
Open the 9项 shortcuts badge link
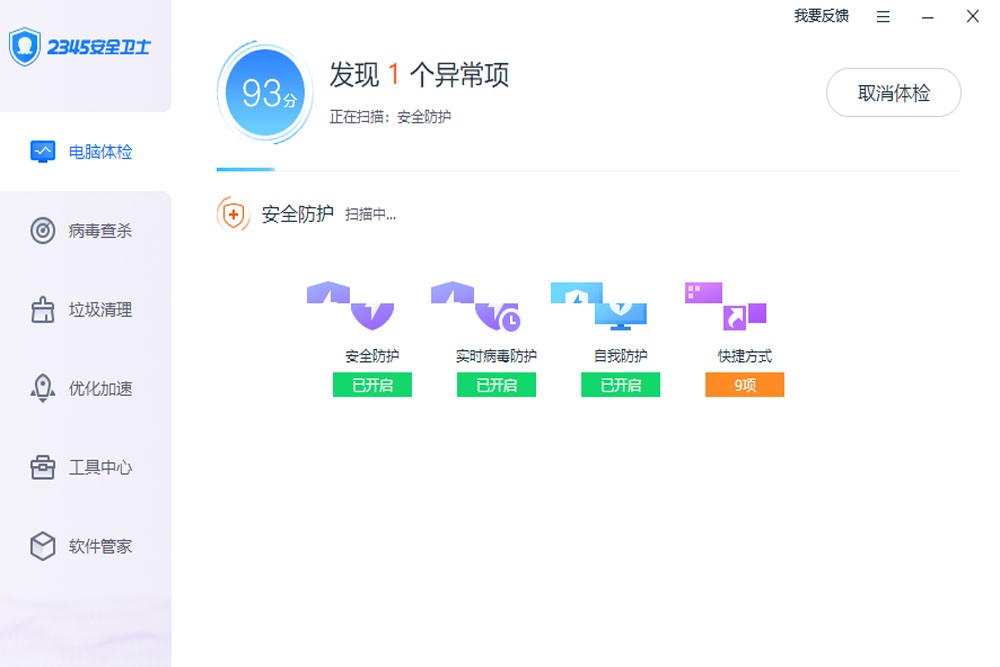(x=744, y=385)
